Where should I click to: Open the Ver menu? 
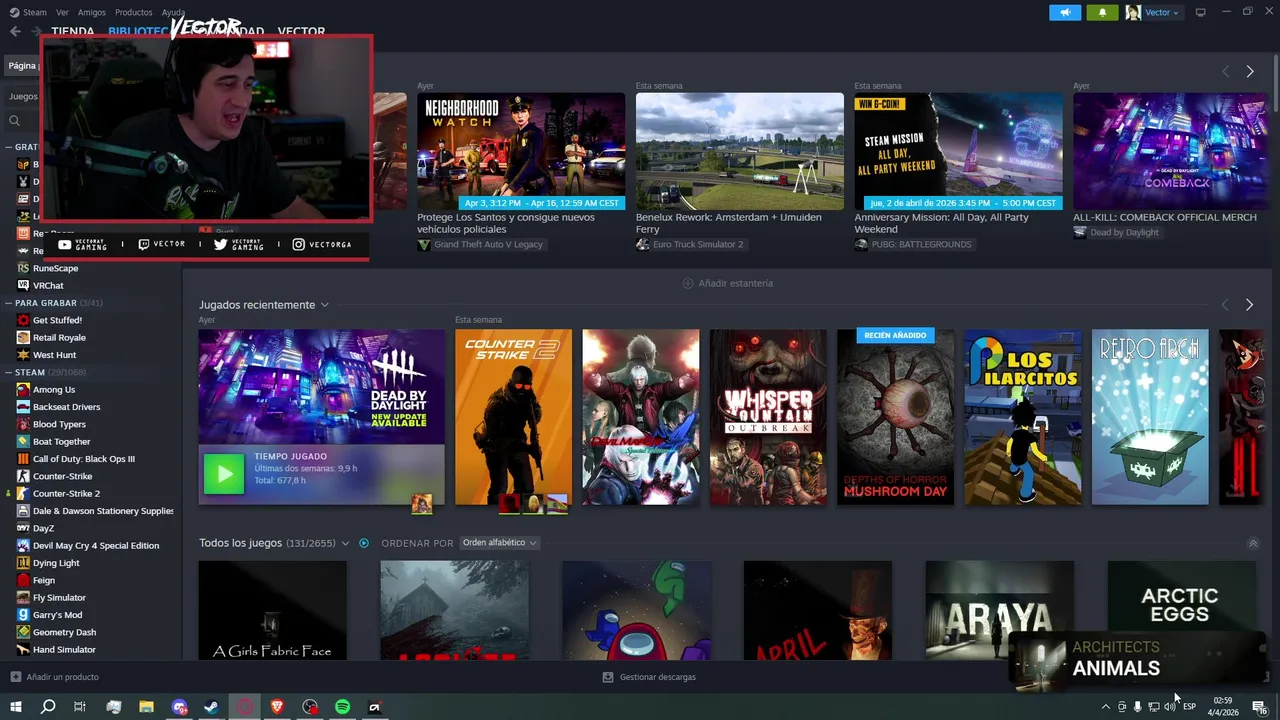click(63, 12)
